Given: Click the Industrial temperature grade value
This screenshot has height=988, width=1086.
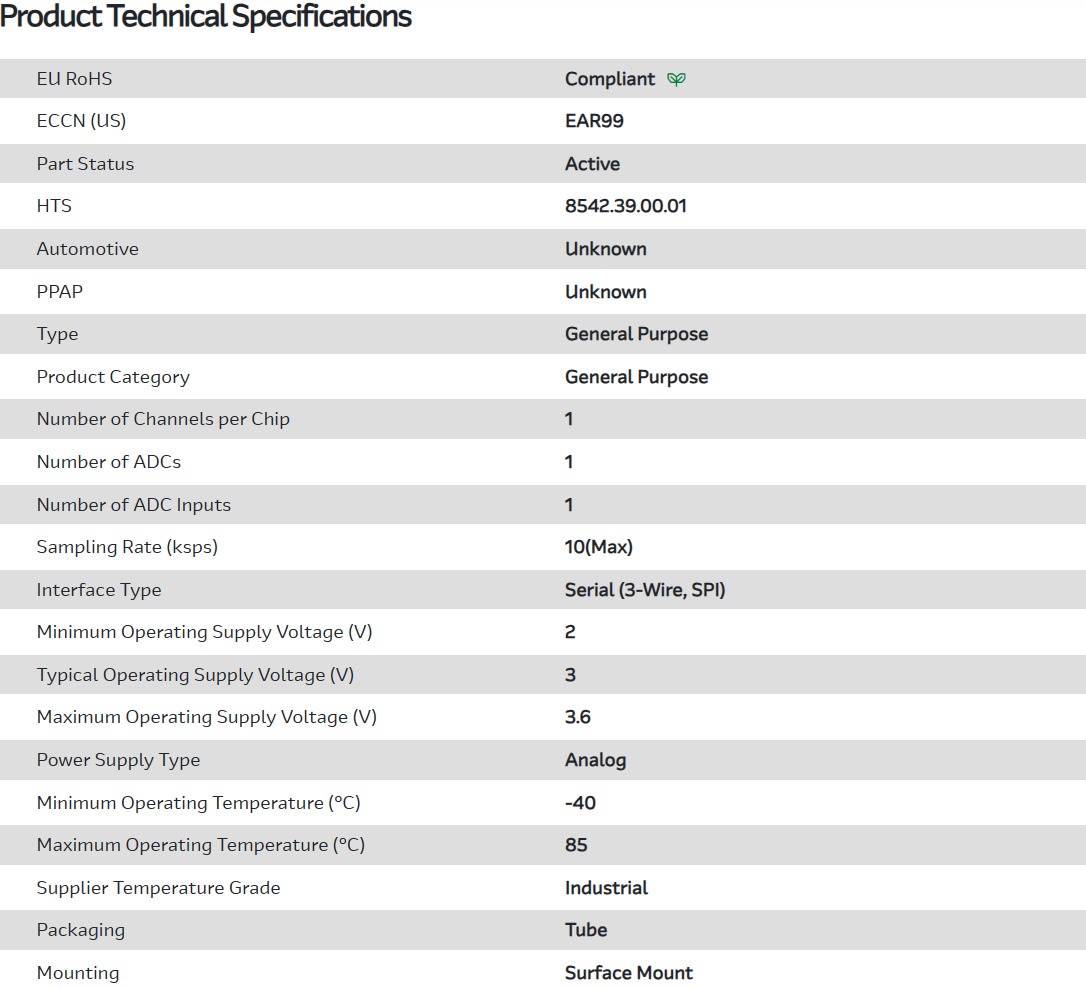Looking at the screenshot, I should 606,888.
